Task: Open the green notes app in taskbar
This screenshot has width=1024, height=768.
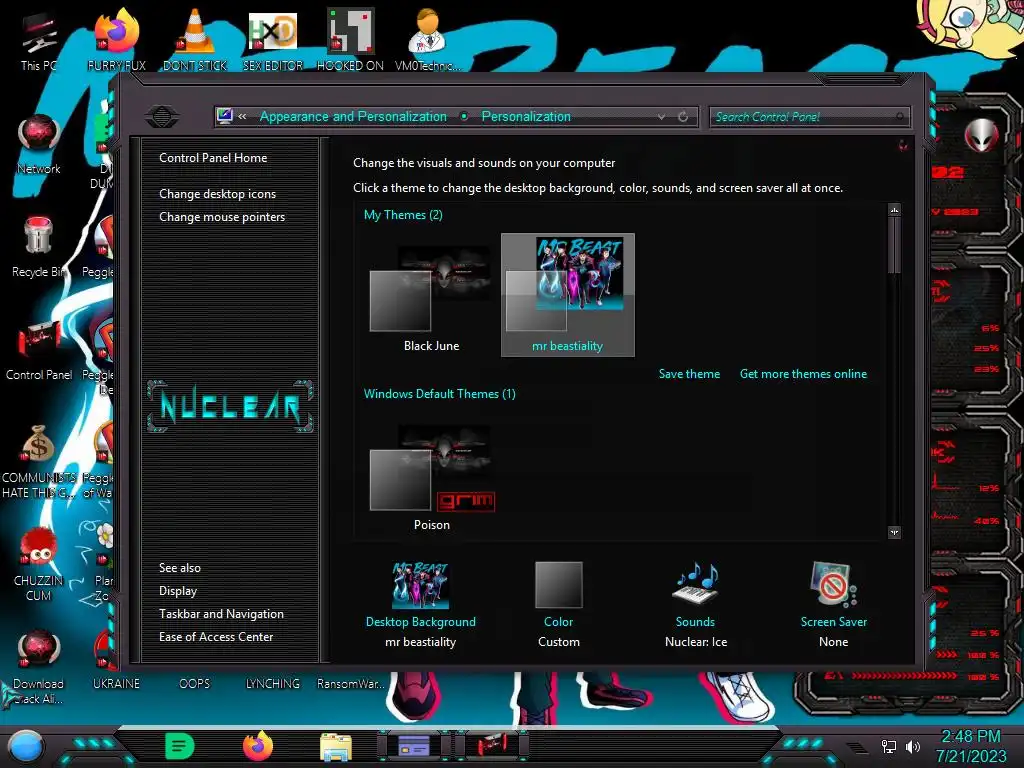Action: pos(180,746)
